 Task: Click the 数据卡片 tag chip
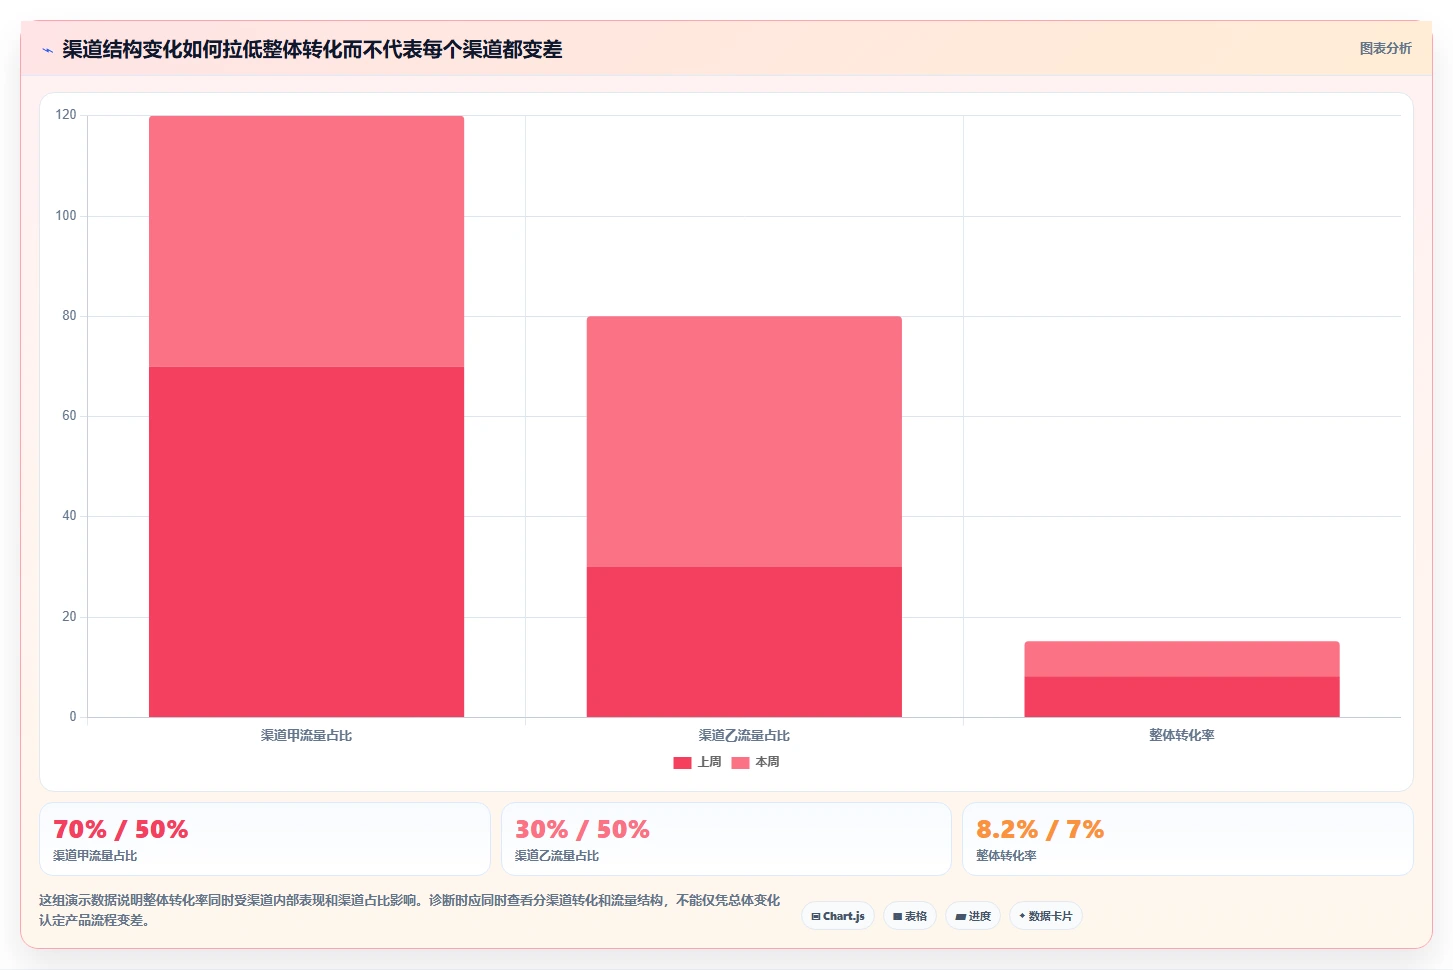point(1045,916)
